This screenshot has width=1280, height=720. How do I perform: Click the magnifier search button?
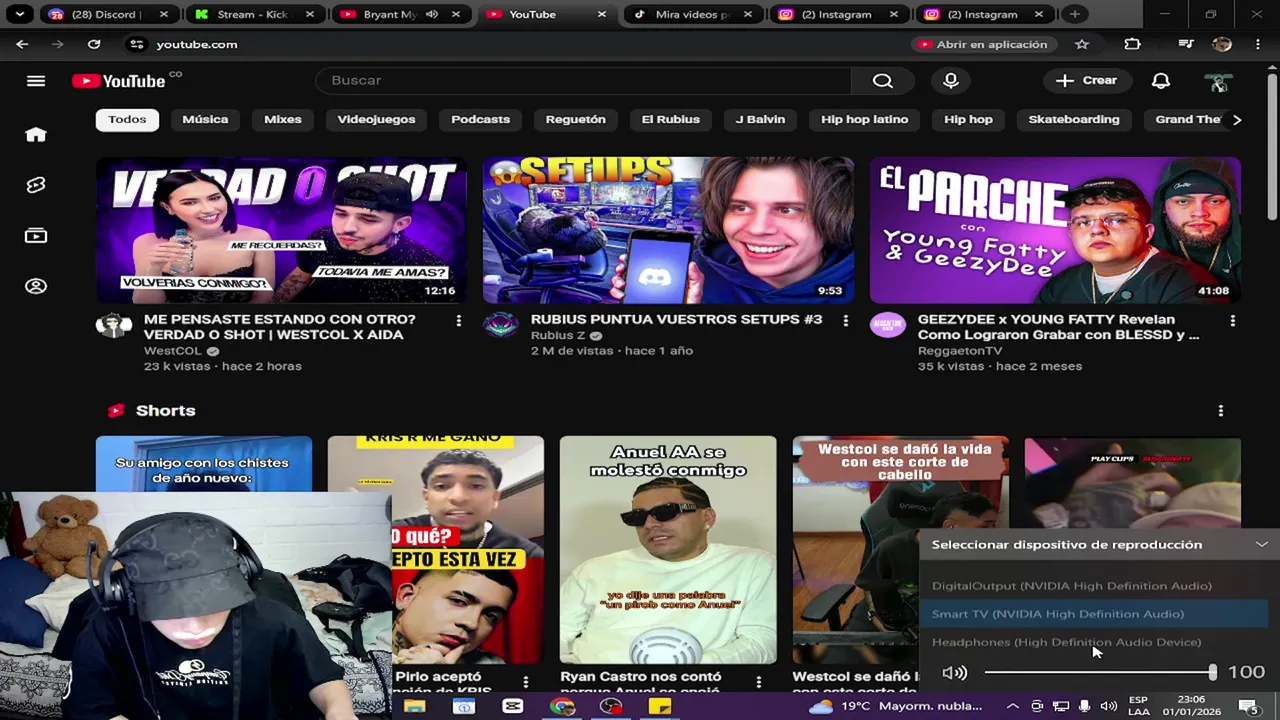(882, 81)
